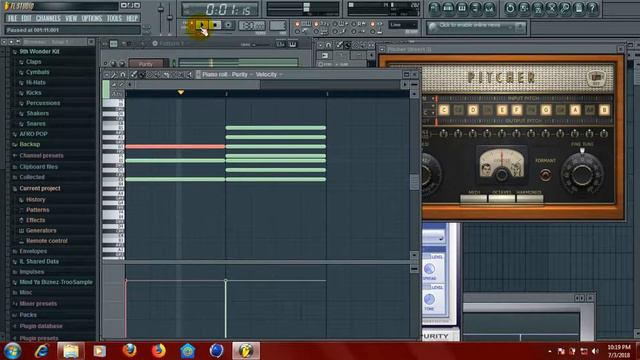Expand the Packs folder
The width and height of the screenshot is (640, 360).
[28, 315]
